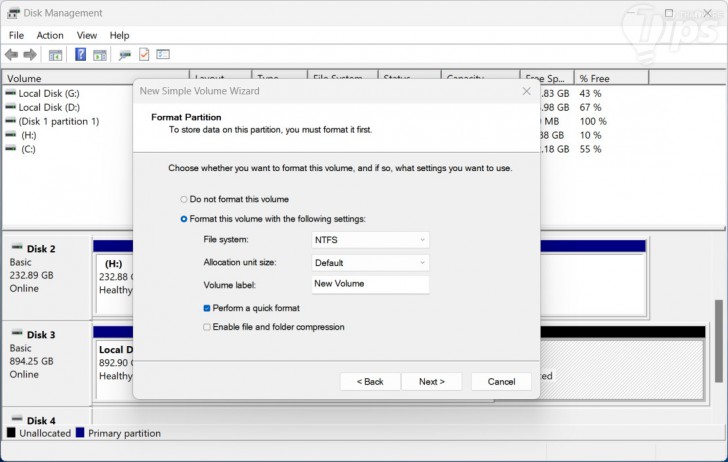The image size is (728, 462).
Task: Click the drive icon beside Local Disk (D:)
Action: pyautogui.click(x=10, y=107)
